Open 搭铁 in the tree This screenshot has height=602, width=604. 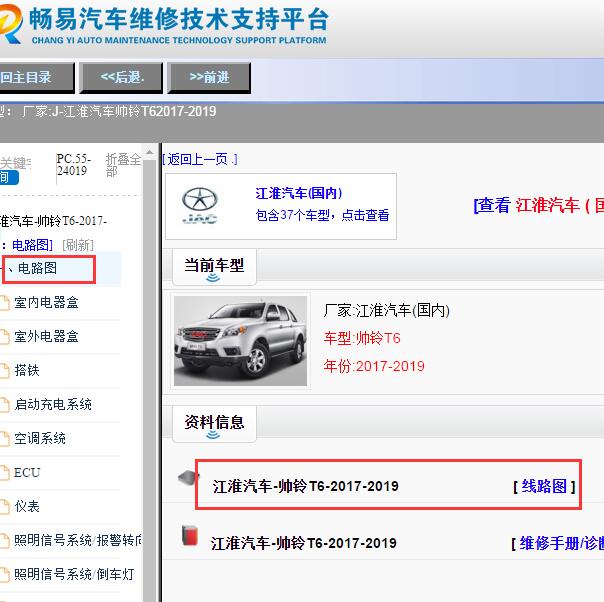27,371
